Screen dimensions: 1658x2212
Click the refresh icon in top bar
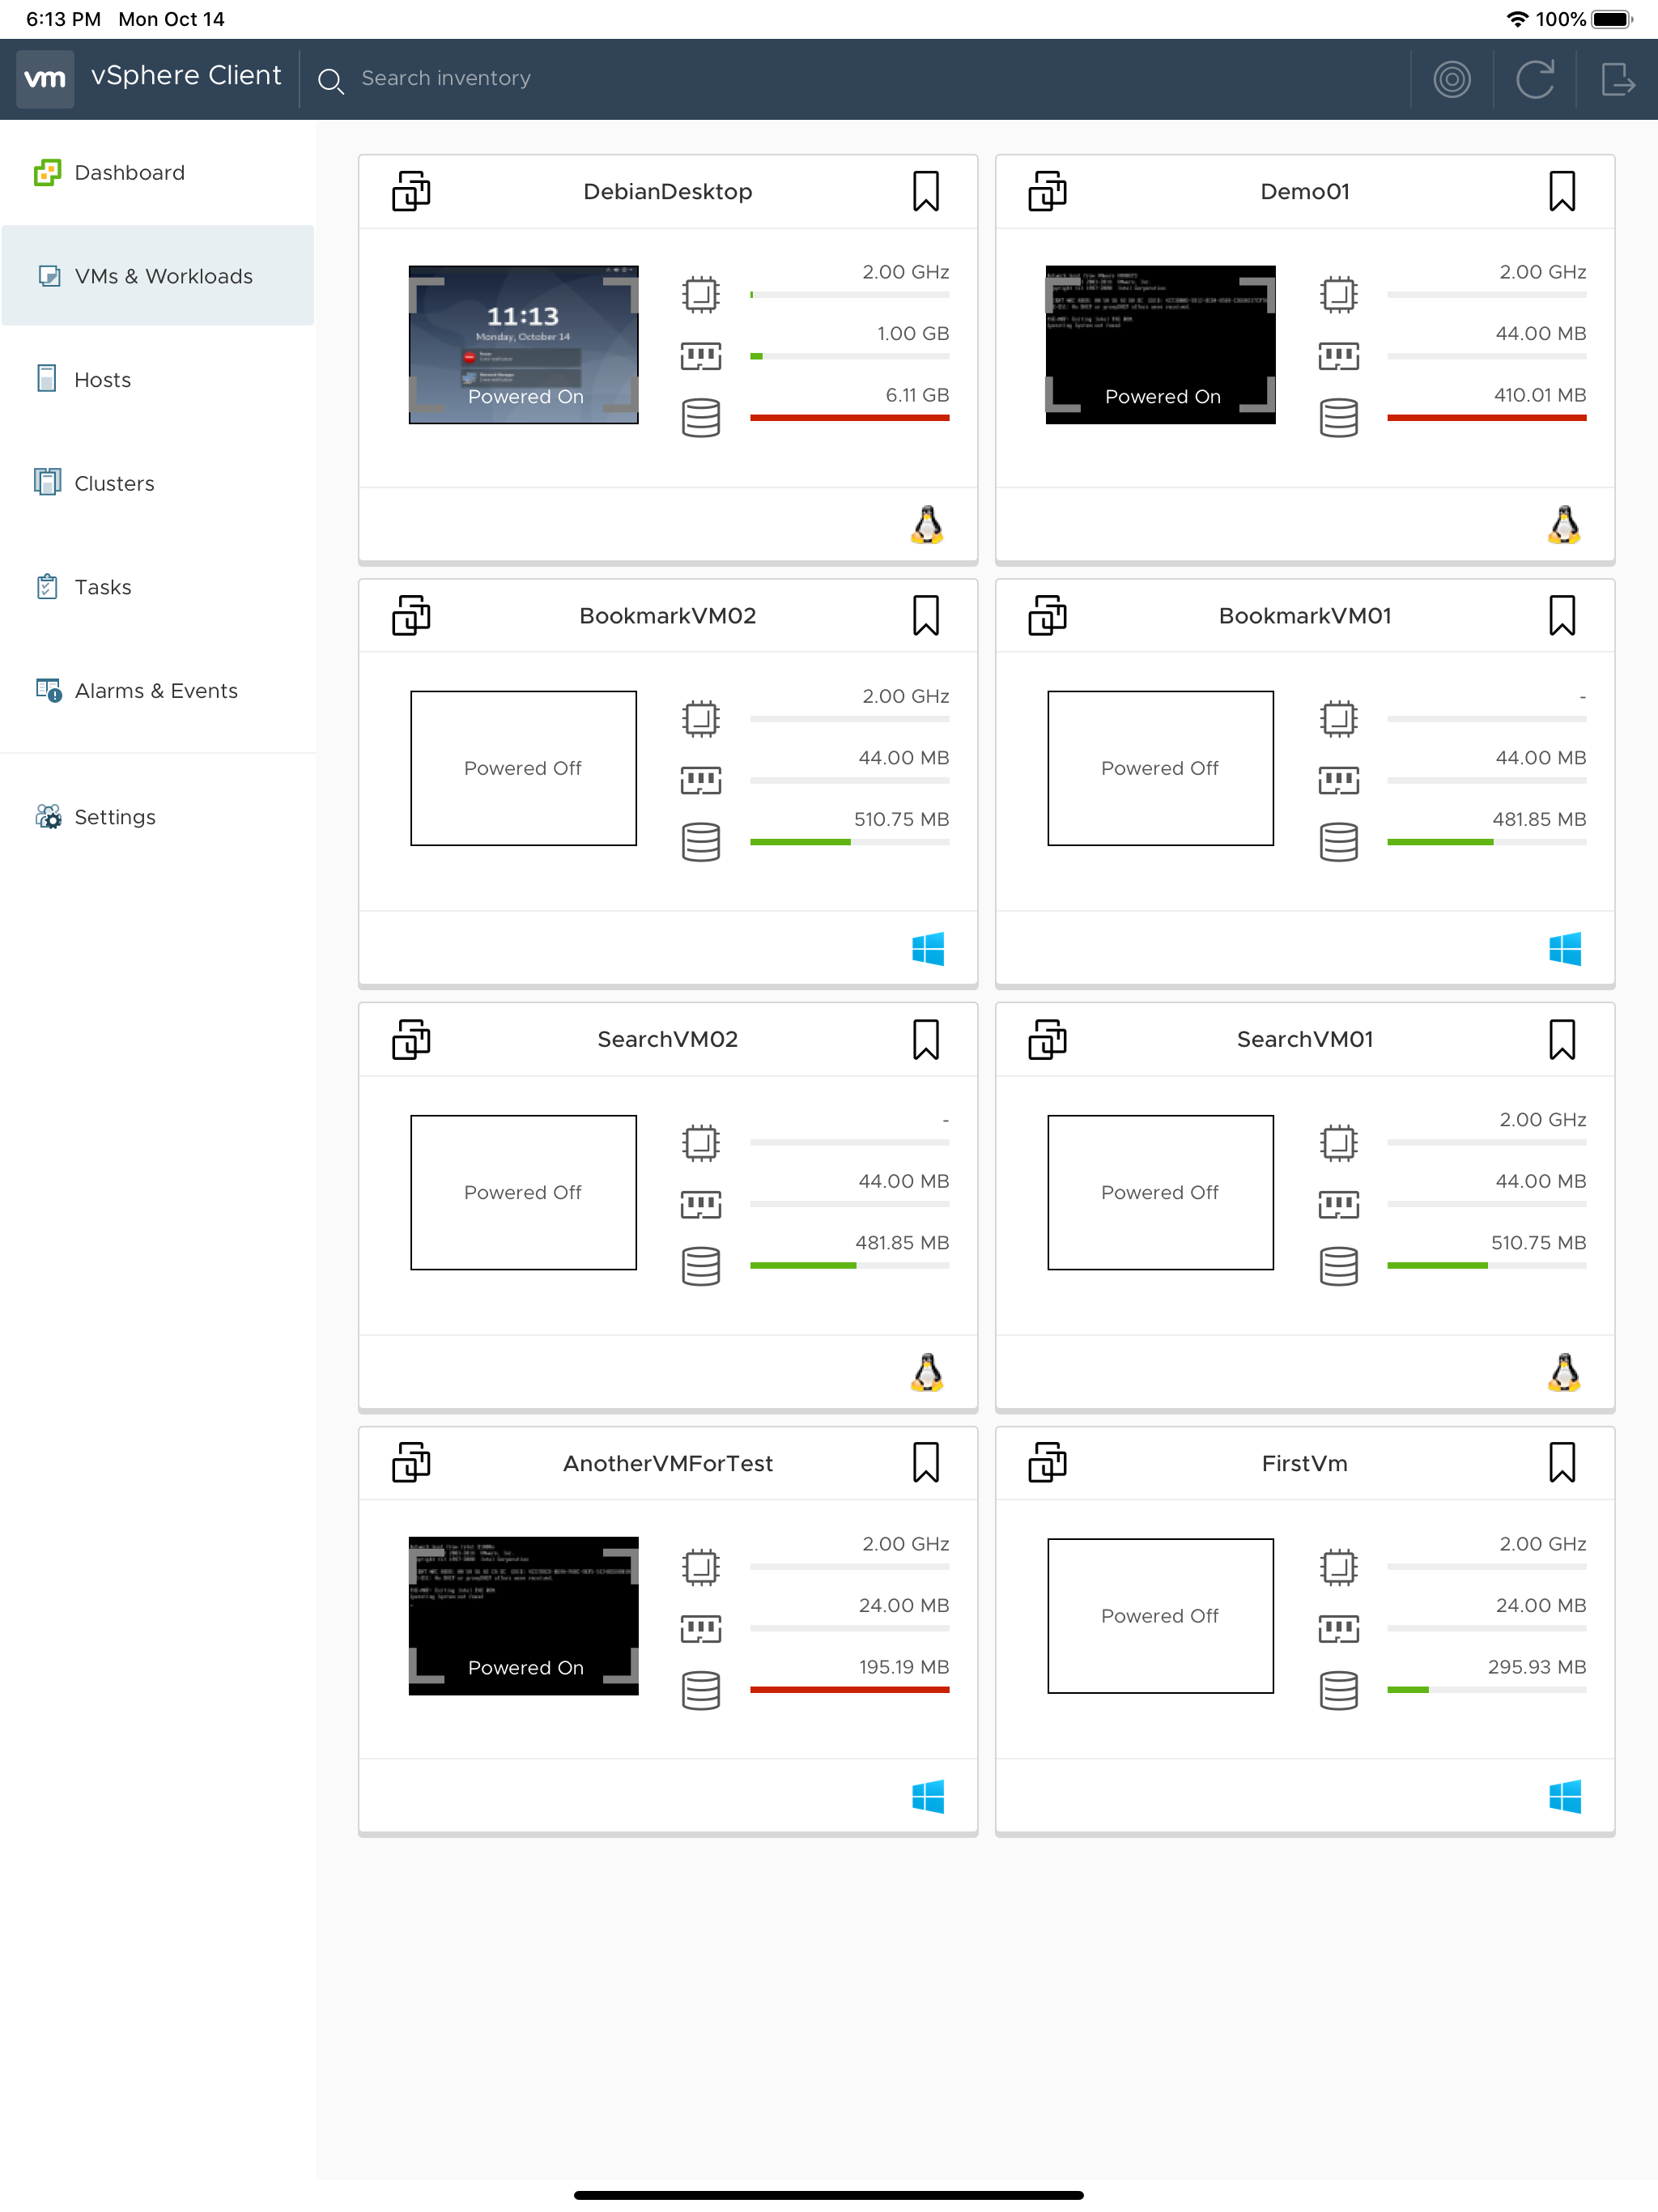pos(1534,79)
